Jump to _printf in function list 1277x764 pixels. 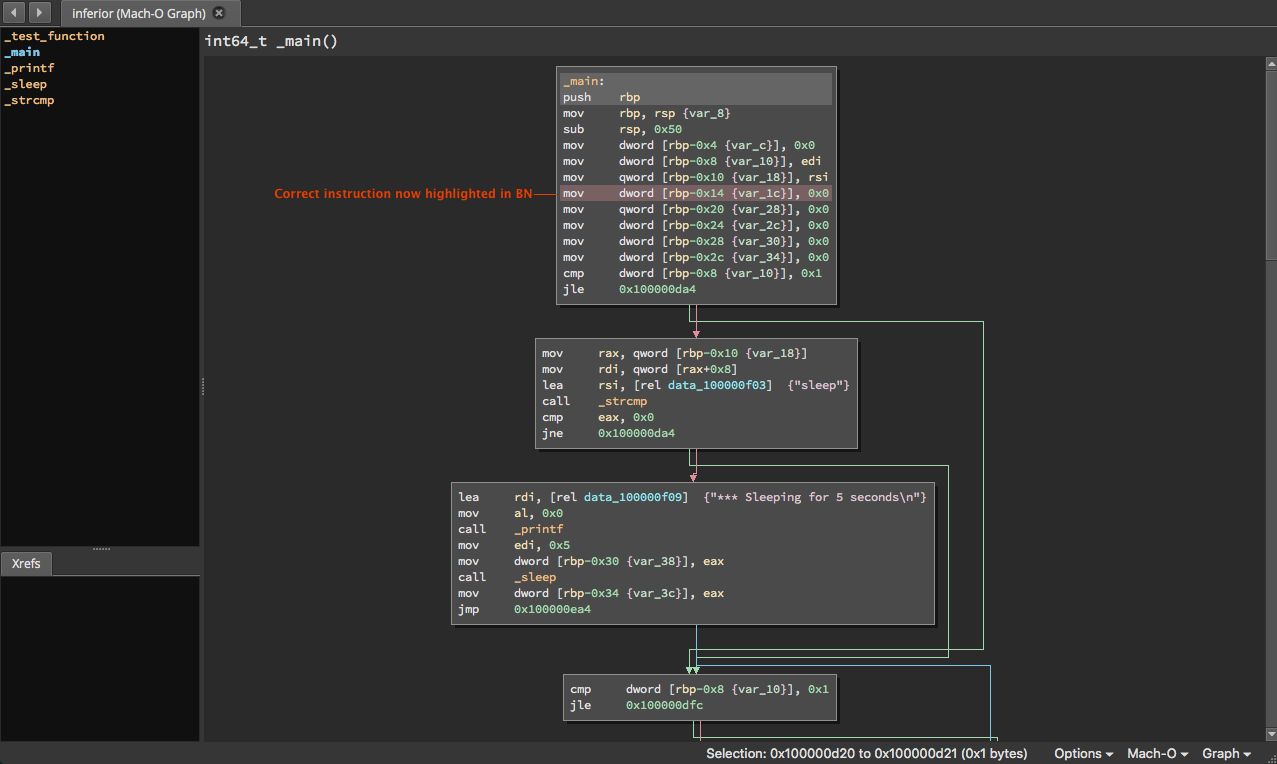point(29,68)
